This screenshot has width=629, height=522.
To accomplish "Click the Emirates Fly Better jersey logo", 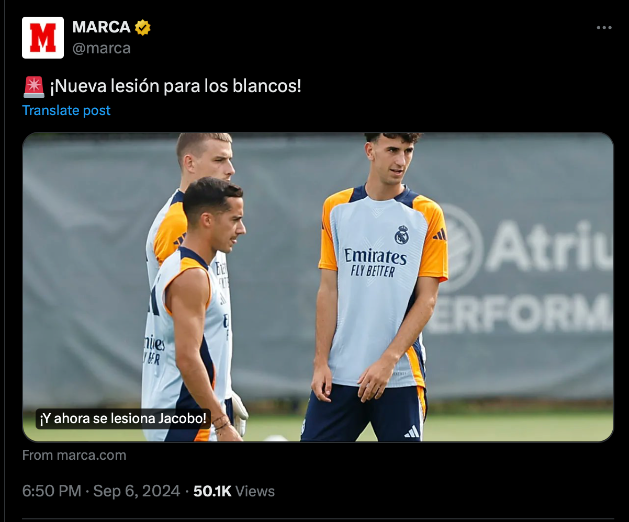I will [x=375, y=263].
